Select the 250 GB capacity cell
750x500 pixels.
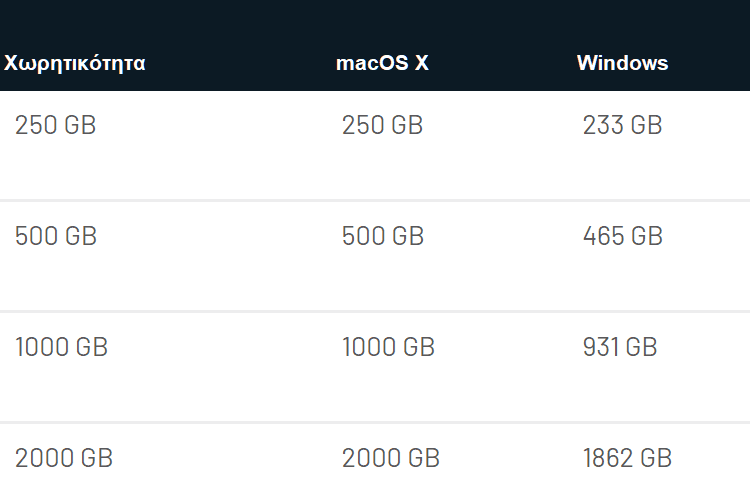[55, 125]
